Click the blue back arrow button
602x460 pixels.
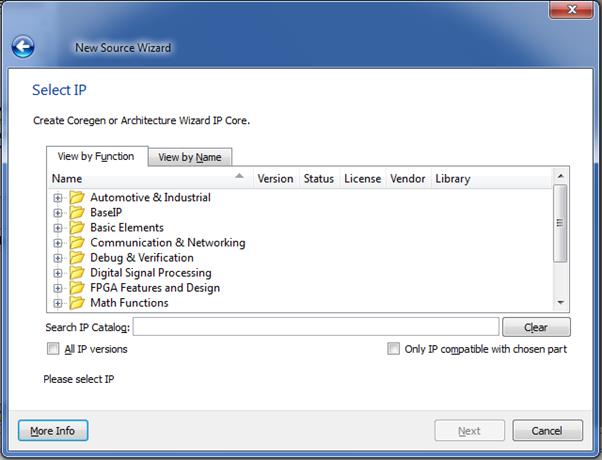(22, 47)
